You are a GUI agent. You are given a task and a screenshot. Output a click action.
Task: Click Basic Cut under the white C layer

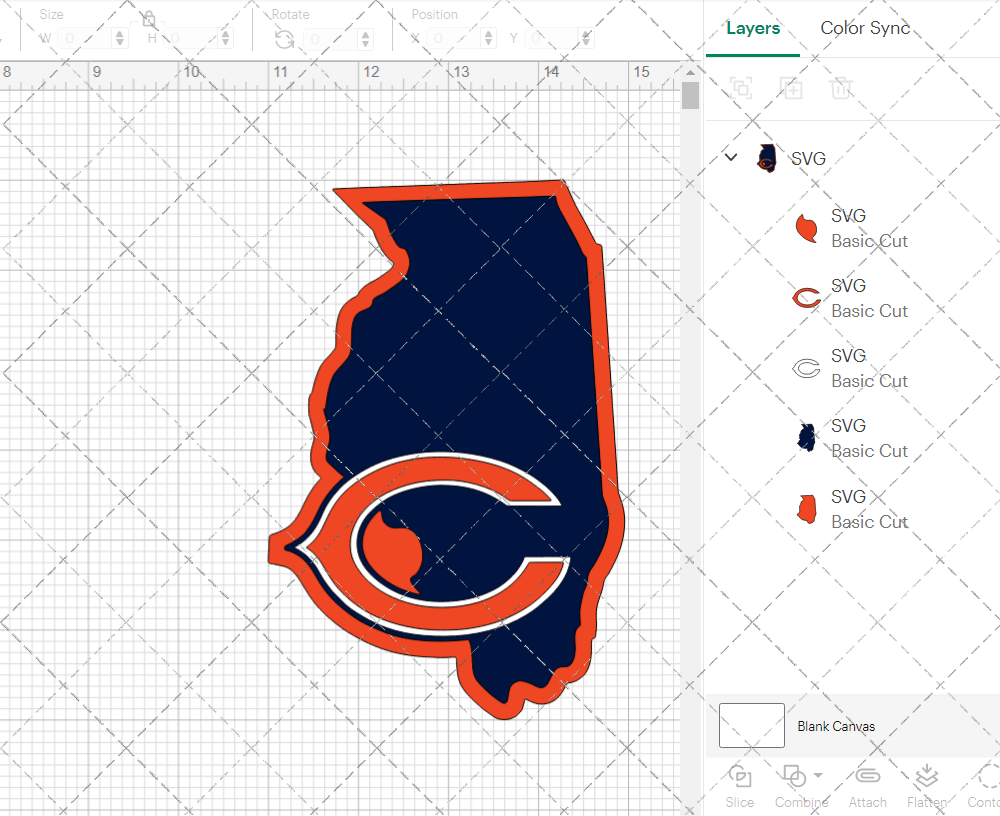coord(869,381)
